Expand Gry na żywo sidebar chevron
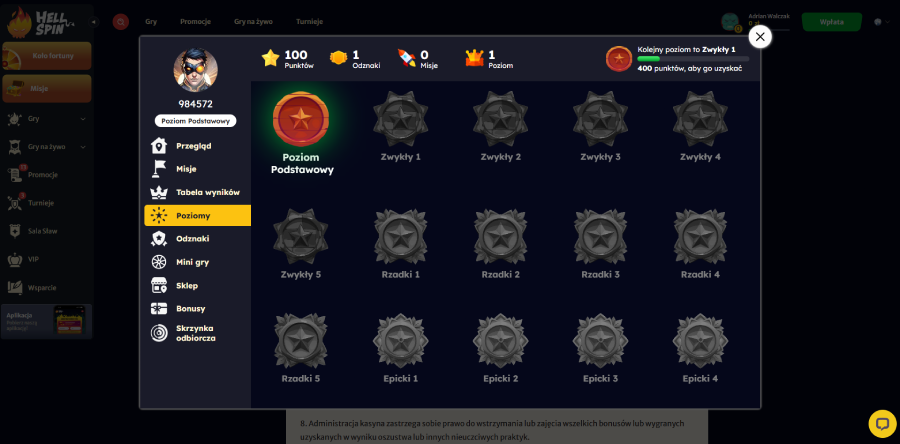Image resolution: width=900 pixels, height=444 pixels. (83, 147)
